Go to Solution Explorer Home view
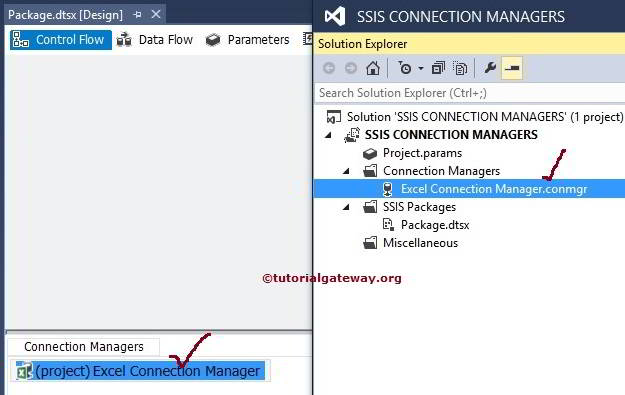Image resolution: width=625 pixels, height=395 pixels. click(x=373, y=68)
